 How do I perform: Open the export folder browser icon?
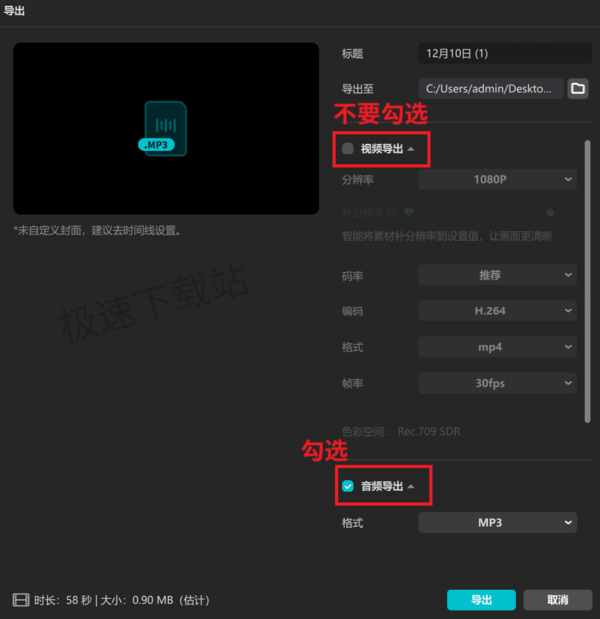coord(578,88)
